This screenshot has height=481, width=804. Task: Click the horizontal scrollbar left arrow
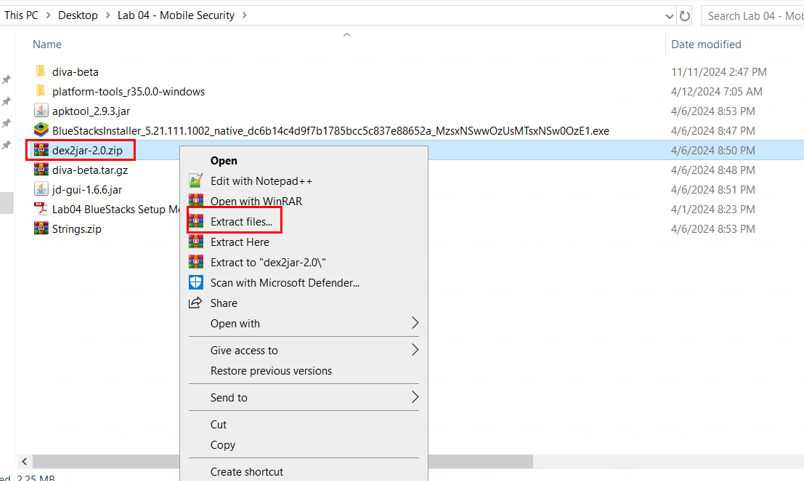[x=24, y=462]
